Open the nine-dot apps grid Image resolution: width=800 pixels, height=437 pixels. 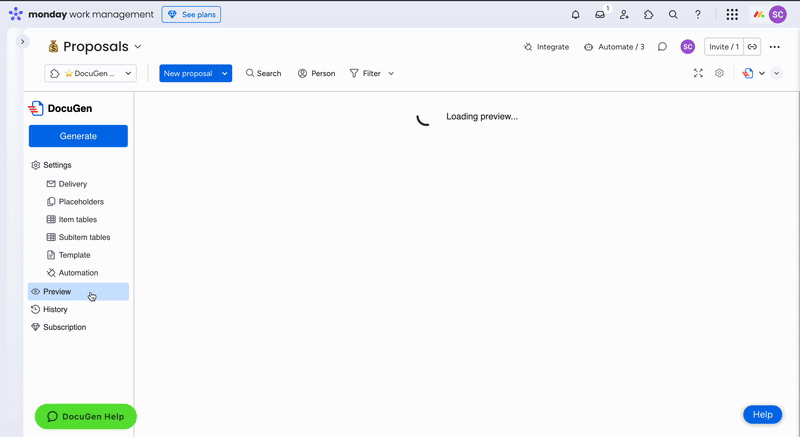tap(732, 15)
